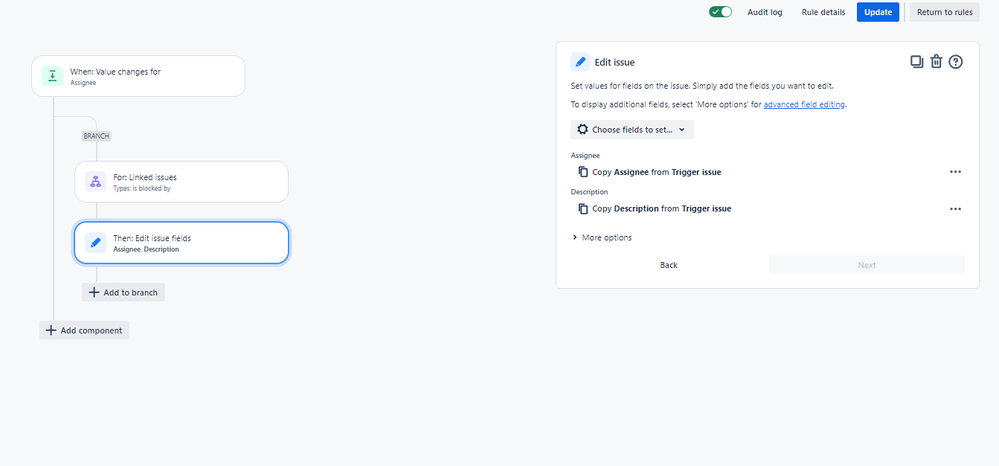This screenshot has height=466, width=999.
Task: Click the gear icon in Choose fields to set
Action: point(582,129)
